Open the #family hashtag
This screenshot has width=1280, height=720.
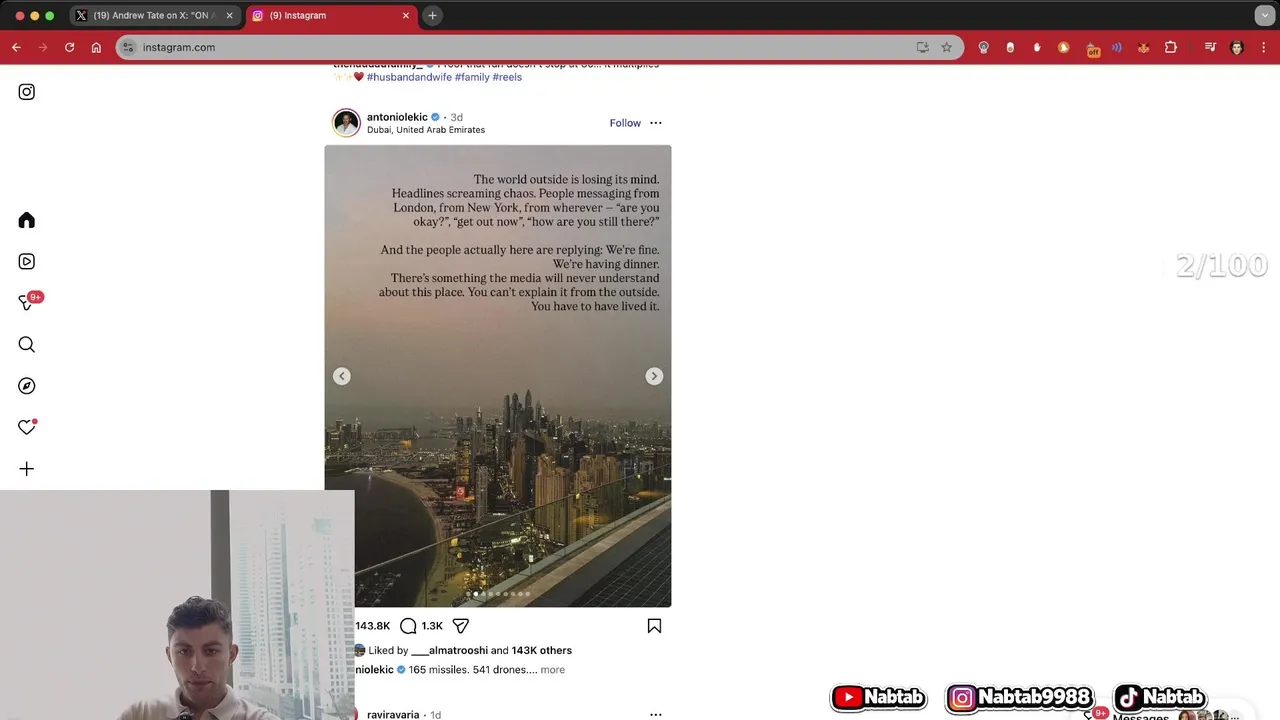(472, 77)
